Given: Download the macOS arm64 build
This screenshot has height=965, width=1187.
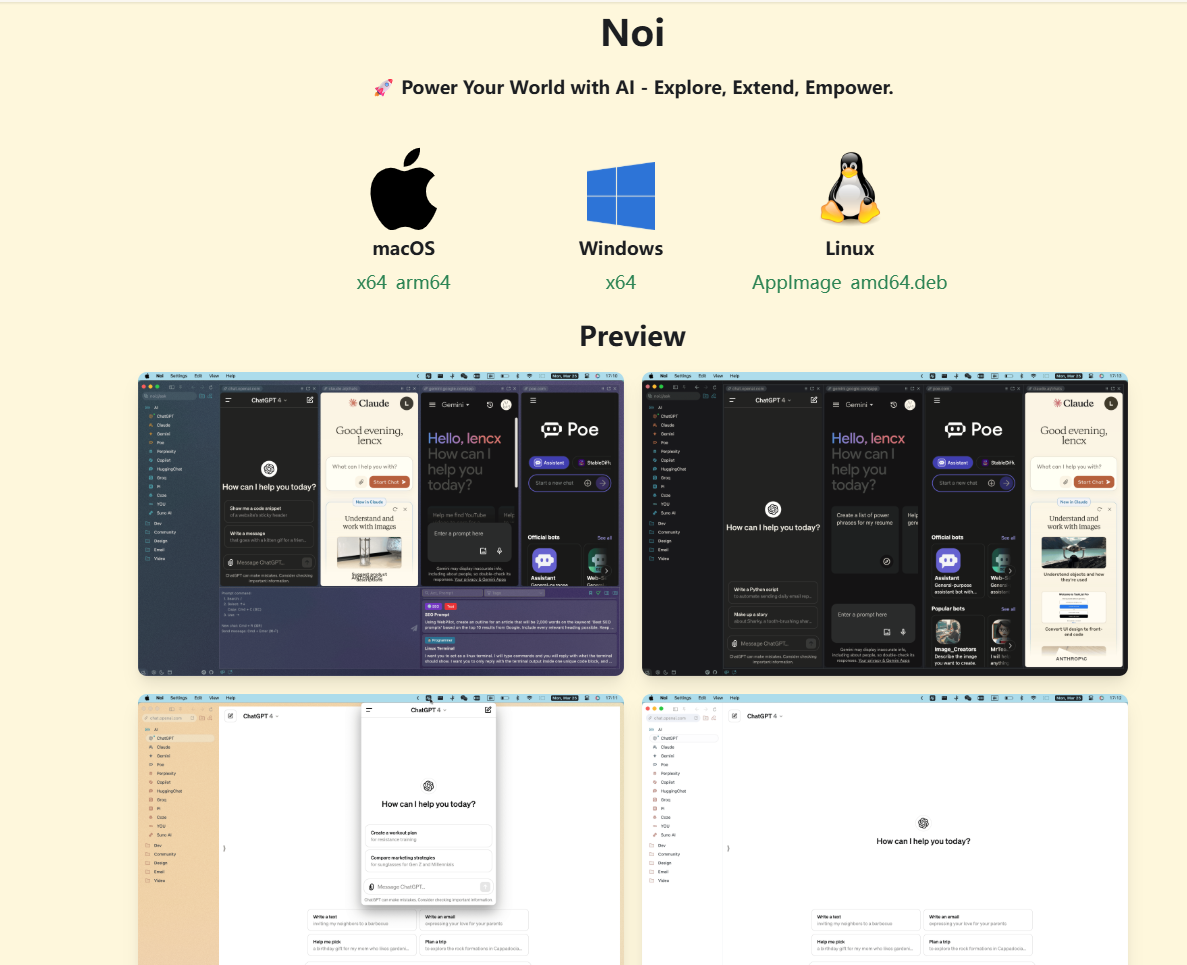Looking at the screenshot, I should 423,282.
